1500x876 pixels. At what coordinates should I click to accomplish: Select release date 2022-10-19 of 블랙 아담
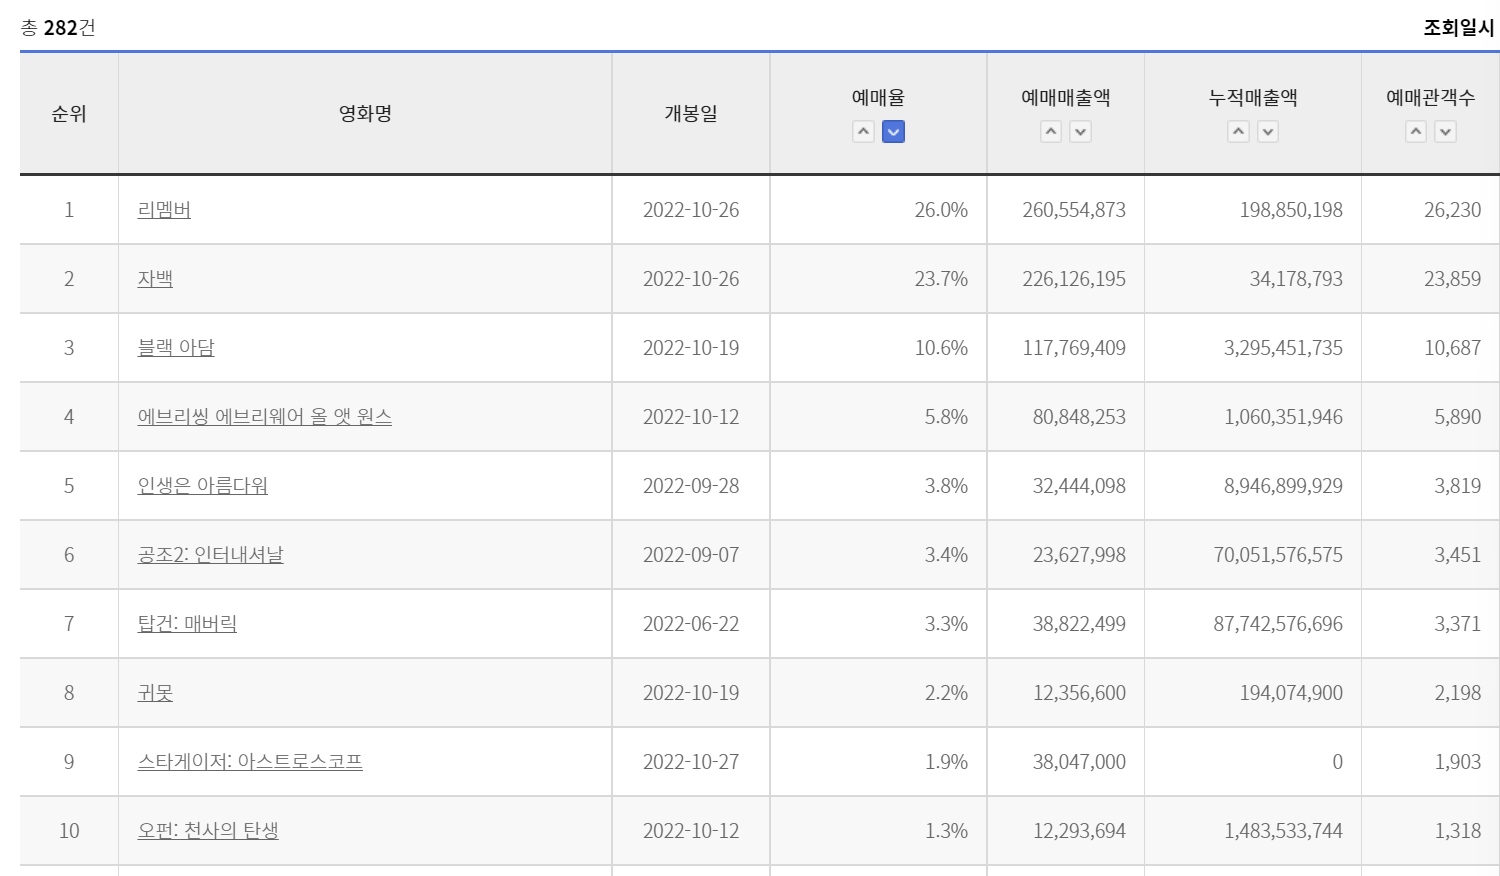point(691,348)
